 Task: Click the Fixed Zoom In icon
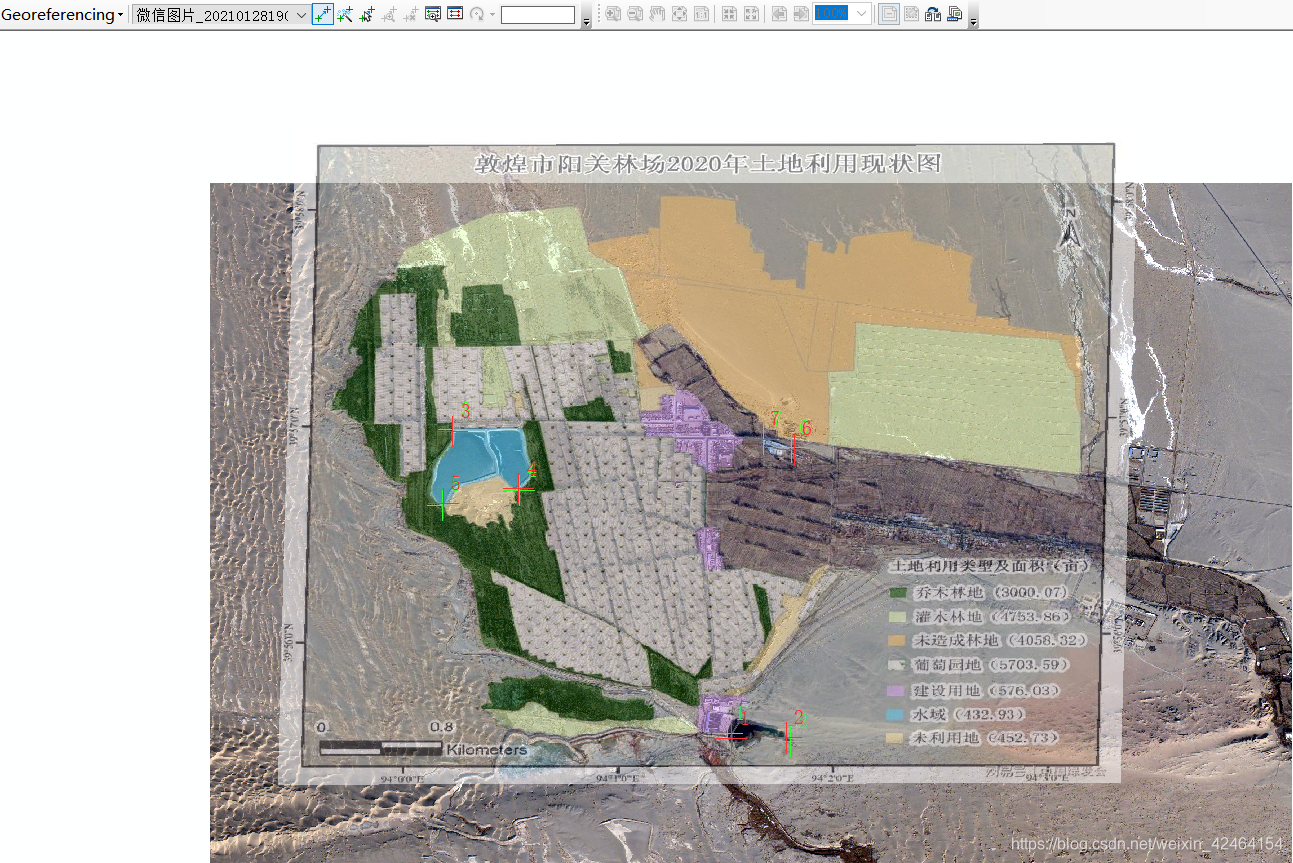click(729, 14)
